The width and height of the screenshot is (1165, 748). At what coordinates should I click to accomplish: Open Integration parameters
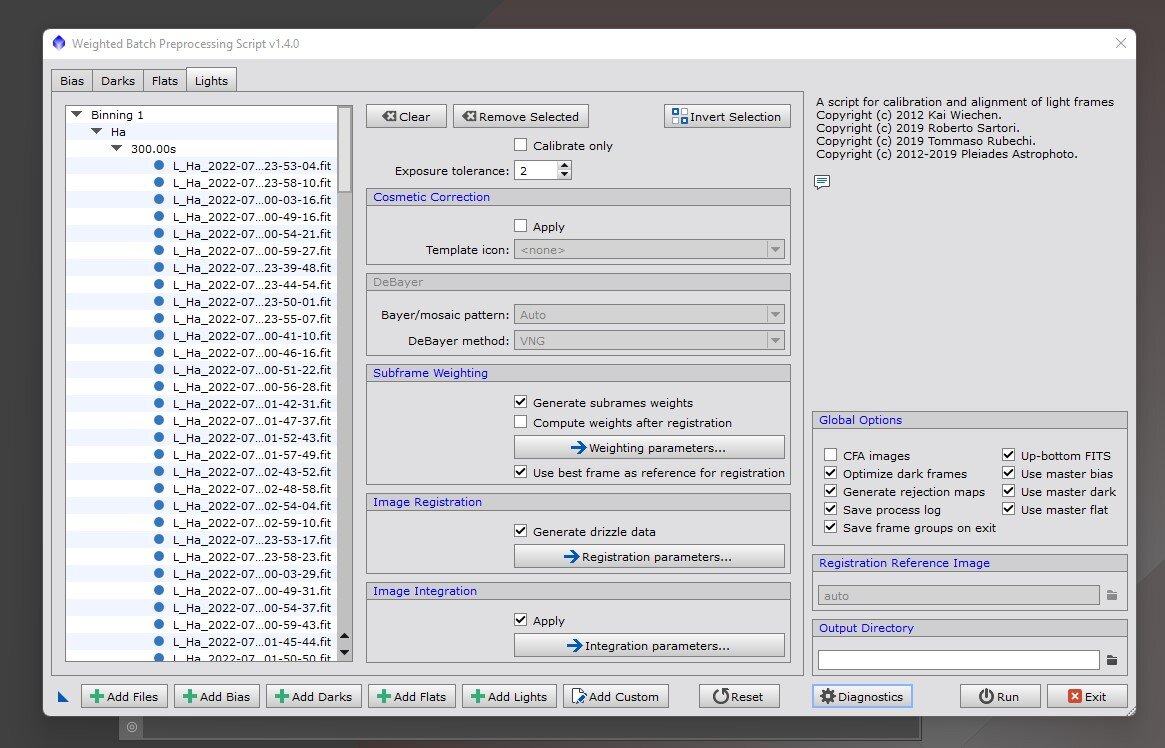coord(649,645)
